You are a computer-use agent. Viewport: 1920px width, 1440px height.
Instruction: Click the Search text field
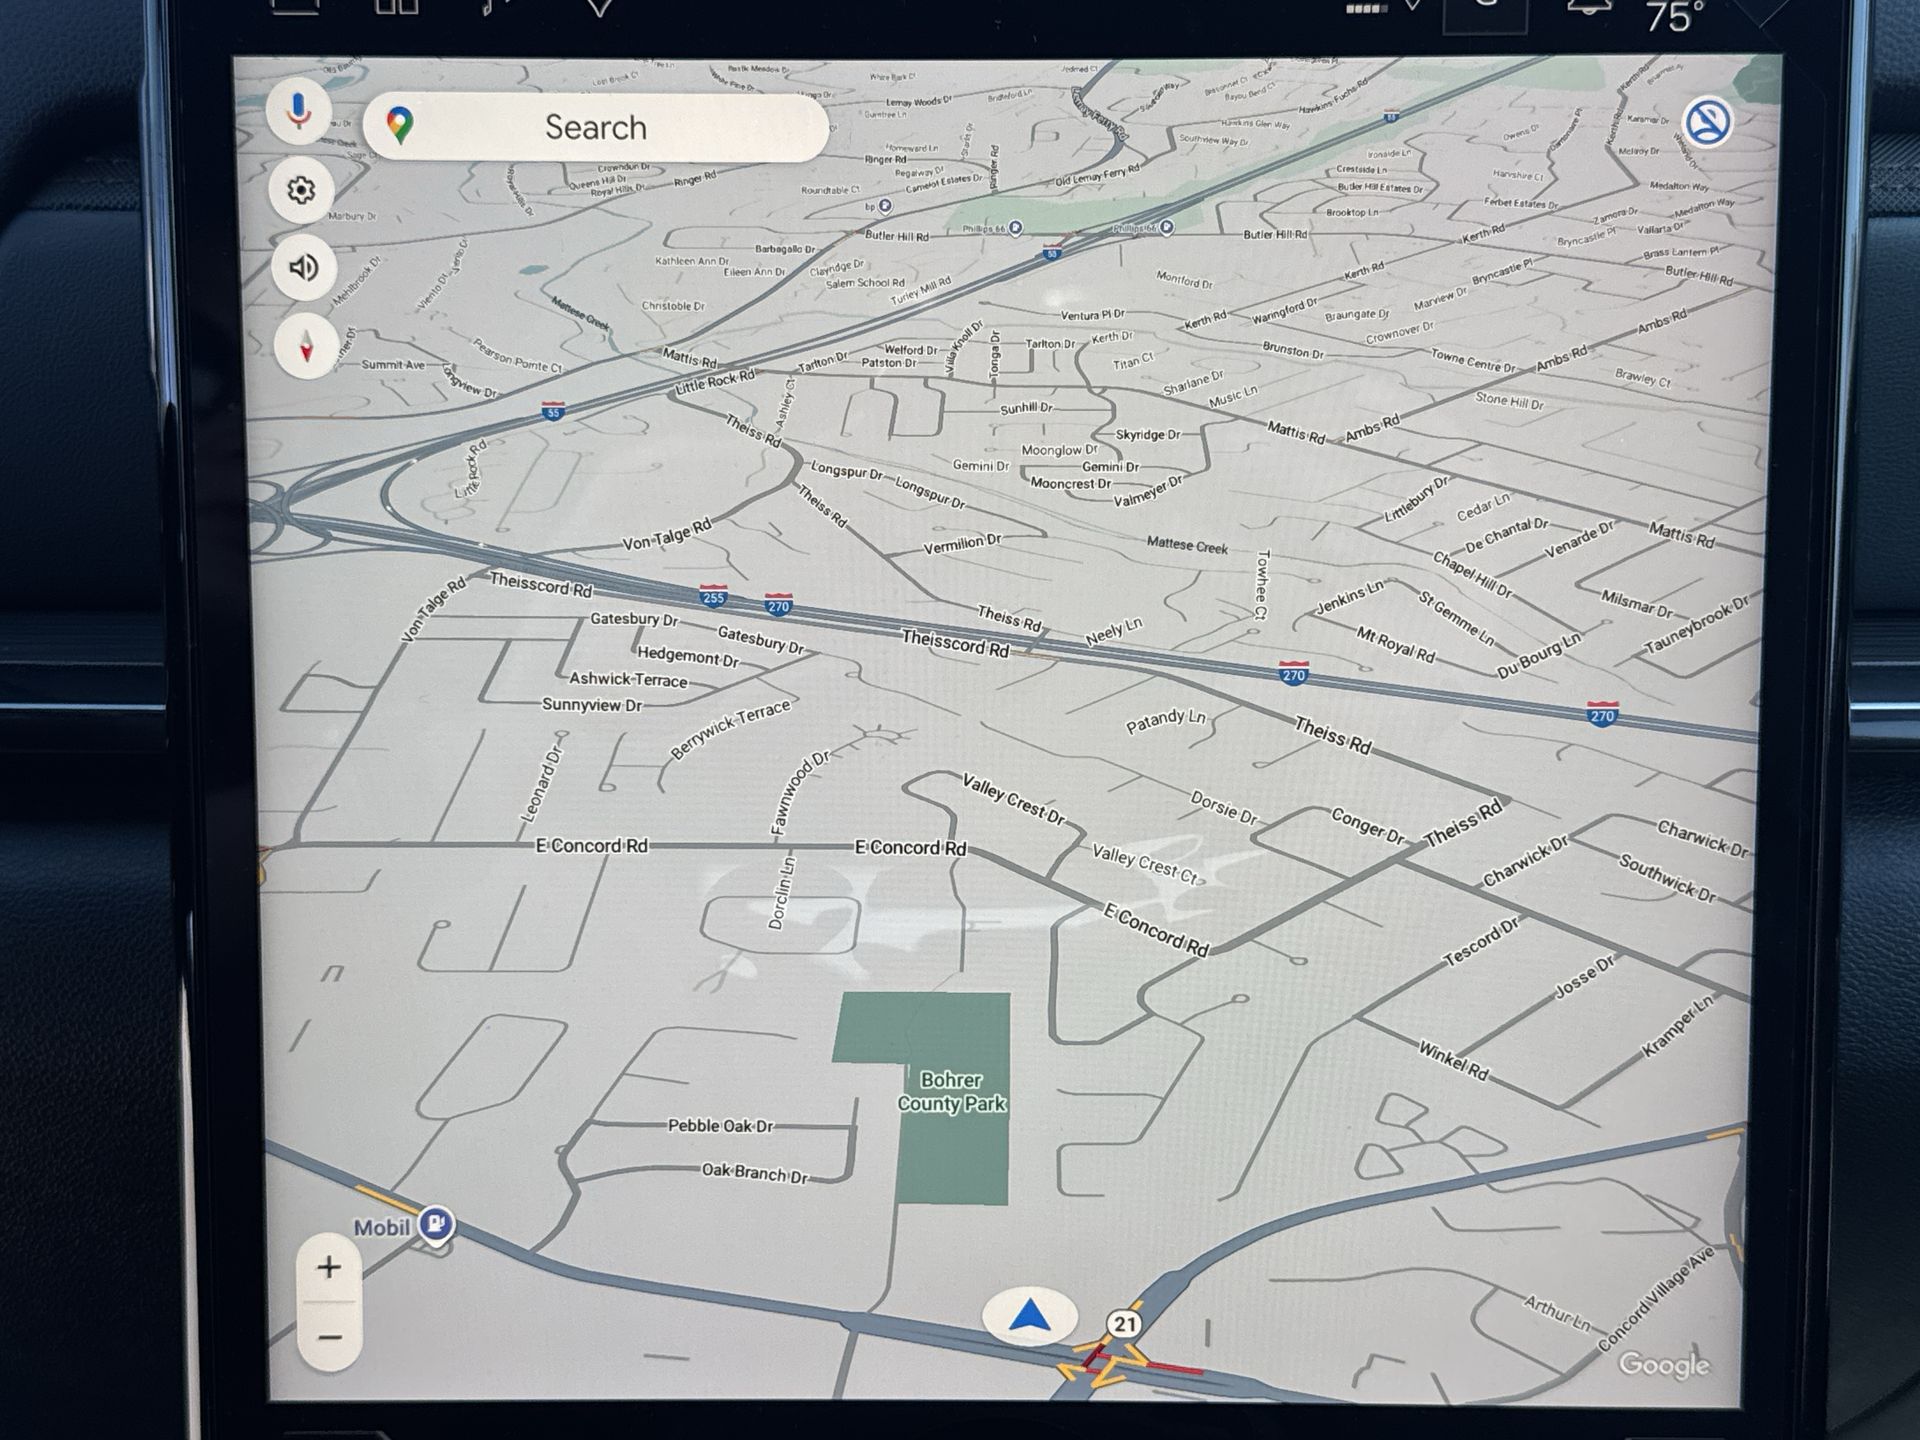click(596, 128)
